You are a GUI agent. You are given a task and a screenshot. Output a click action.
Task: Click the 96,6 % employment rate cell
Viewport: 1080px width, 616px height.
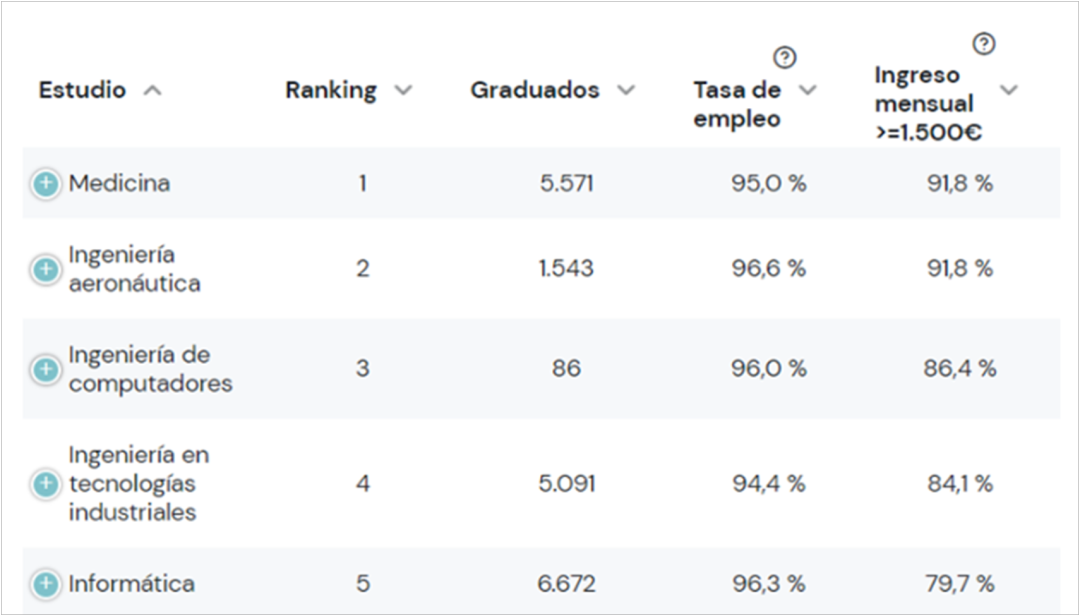pos(768,269)
